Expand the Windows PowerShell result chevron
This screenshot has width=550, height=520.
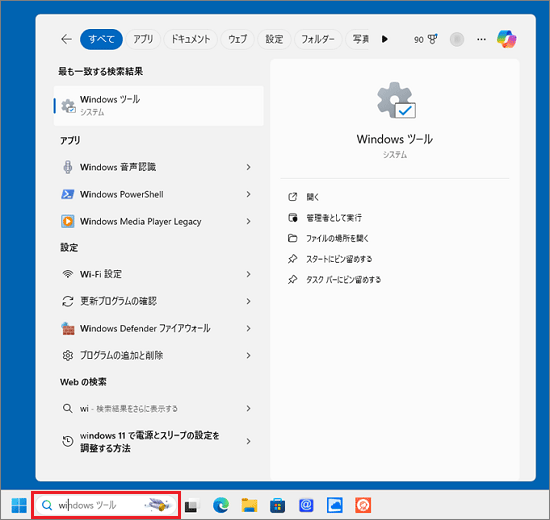point(248,194)
